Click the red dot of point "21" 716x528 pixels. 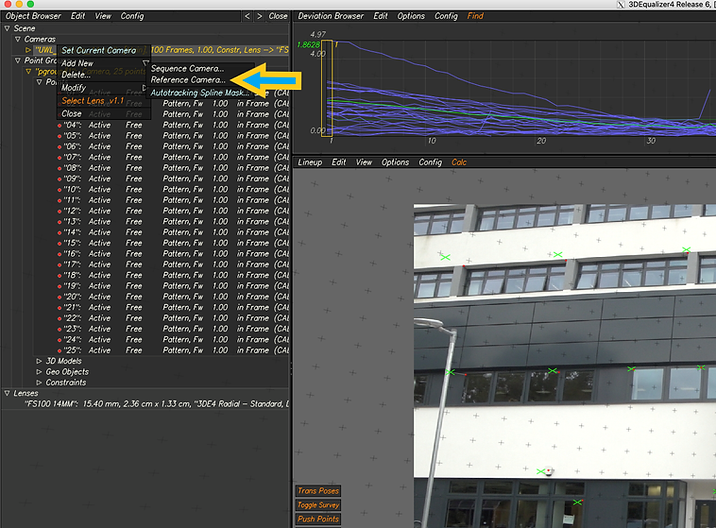coord(59,308)
